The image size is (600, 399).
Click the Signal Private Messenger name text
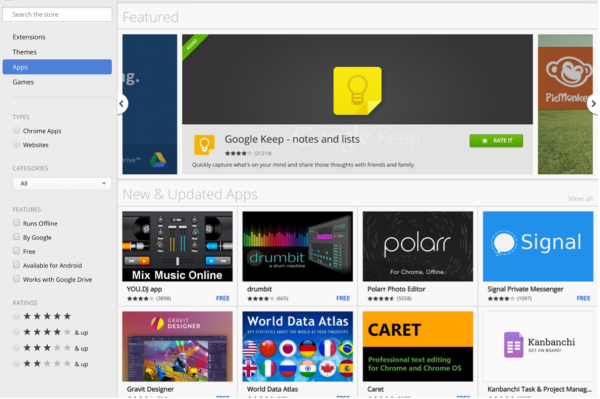click(x=525, y=289)
